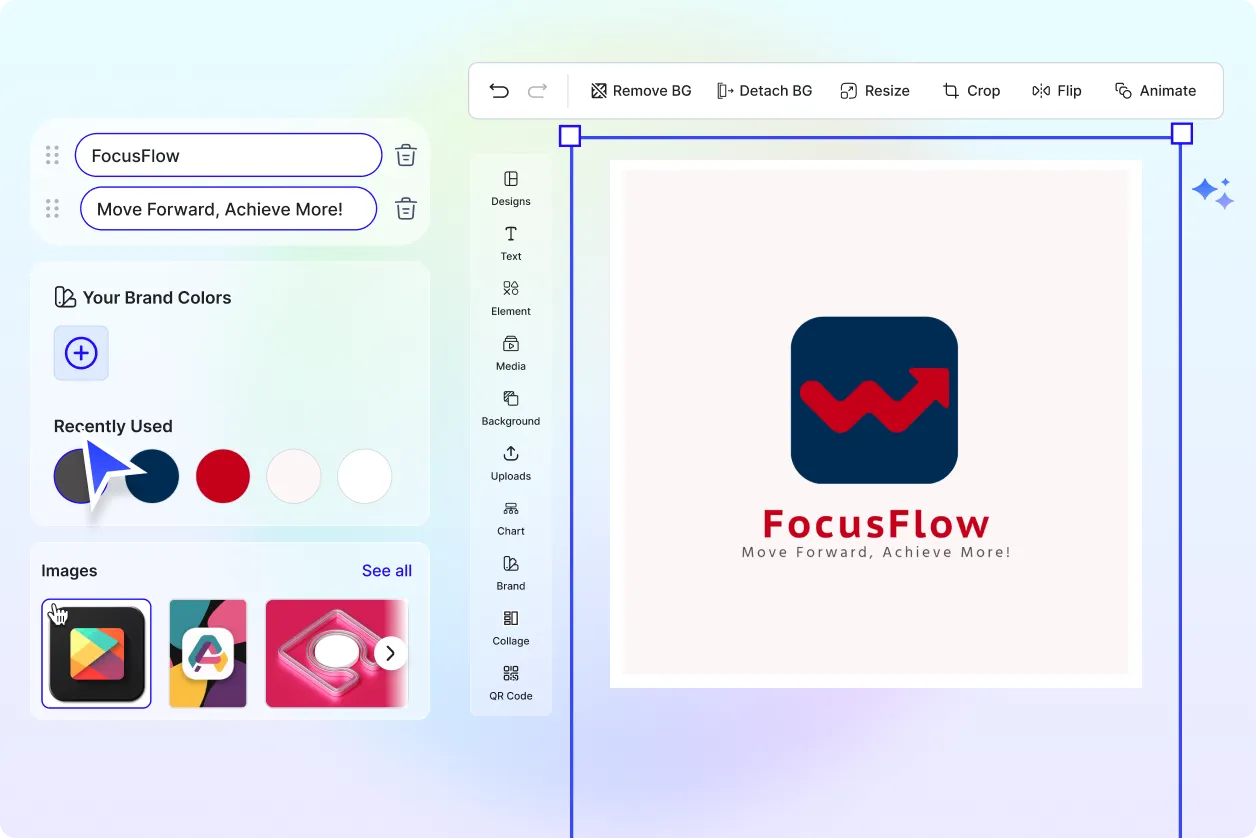Open the Media sidebar panel

tap(511, 352)
